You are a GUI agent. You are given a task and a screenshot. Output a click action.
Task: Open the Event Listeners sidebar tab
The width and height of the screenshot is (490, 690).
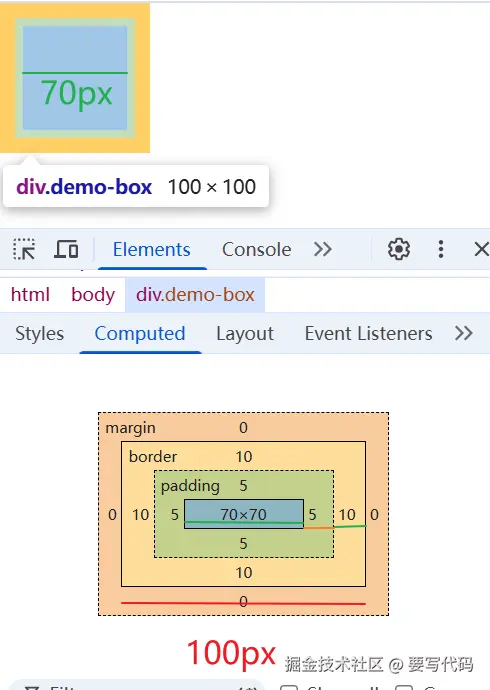(369, 334)
